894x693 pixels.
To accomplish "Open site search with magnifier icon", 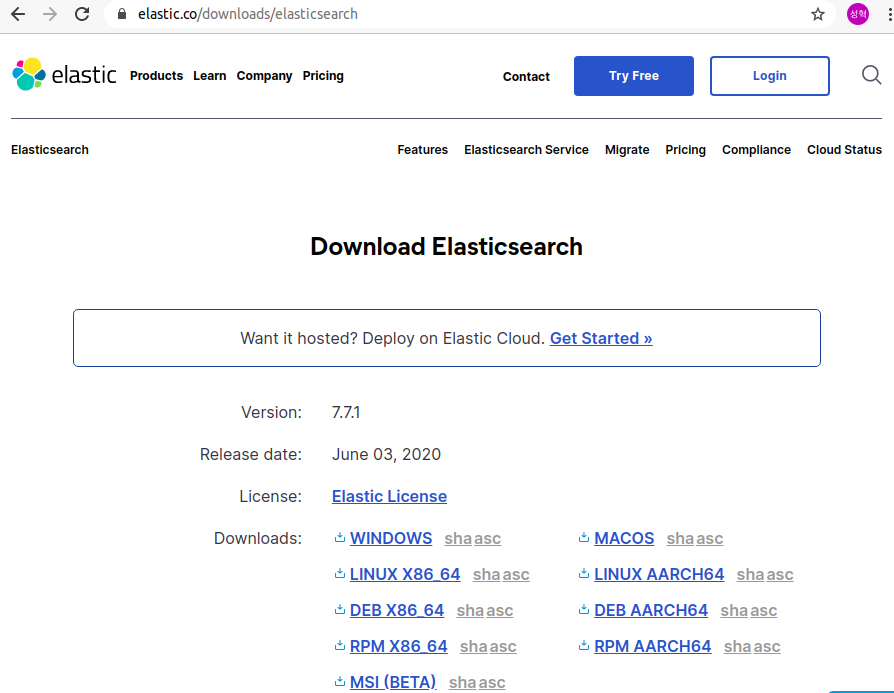I will coord(871,75).
